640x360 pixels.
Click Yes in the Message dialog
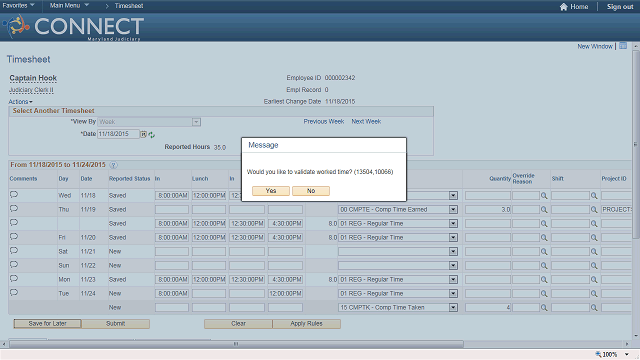tap(271, 191)
